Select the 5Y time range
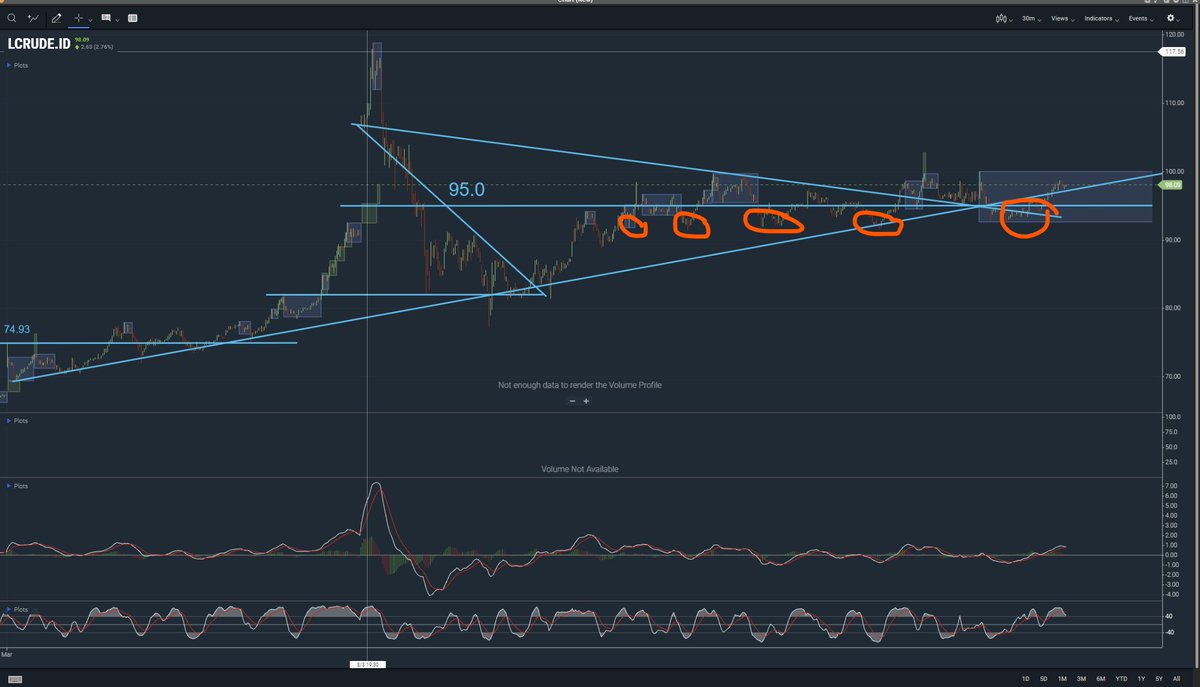 click(x=1159, y=679)
